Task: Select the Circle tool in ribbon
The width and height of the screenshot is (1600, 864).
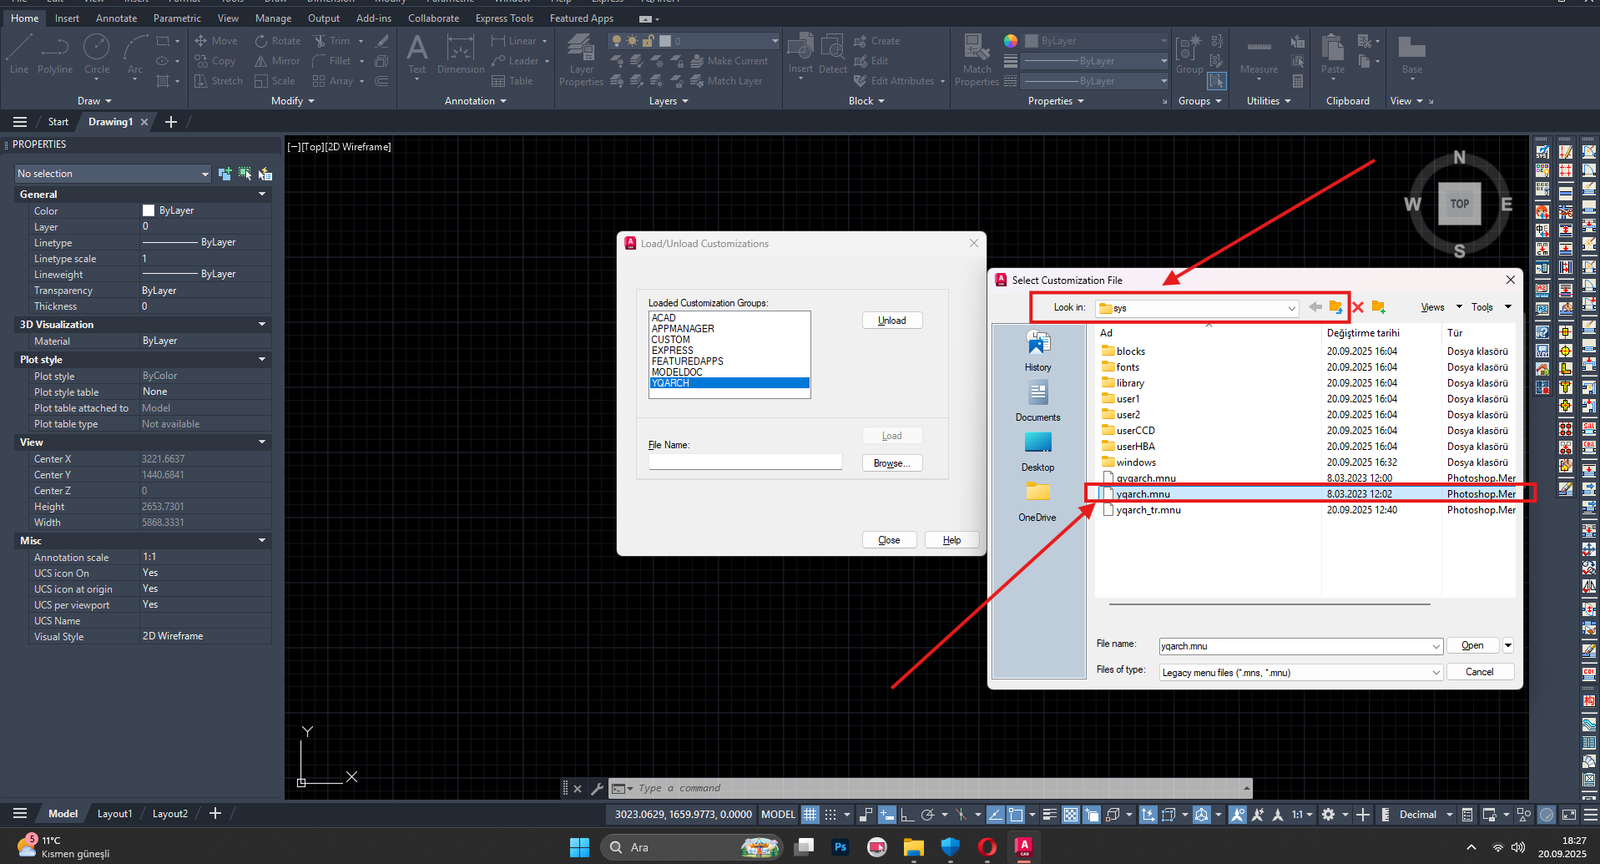Action: 97,54
